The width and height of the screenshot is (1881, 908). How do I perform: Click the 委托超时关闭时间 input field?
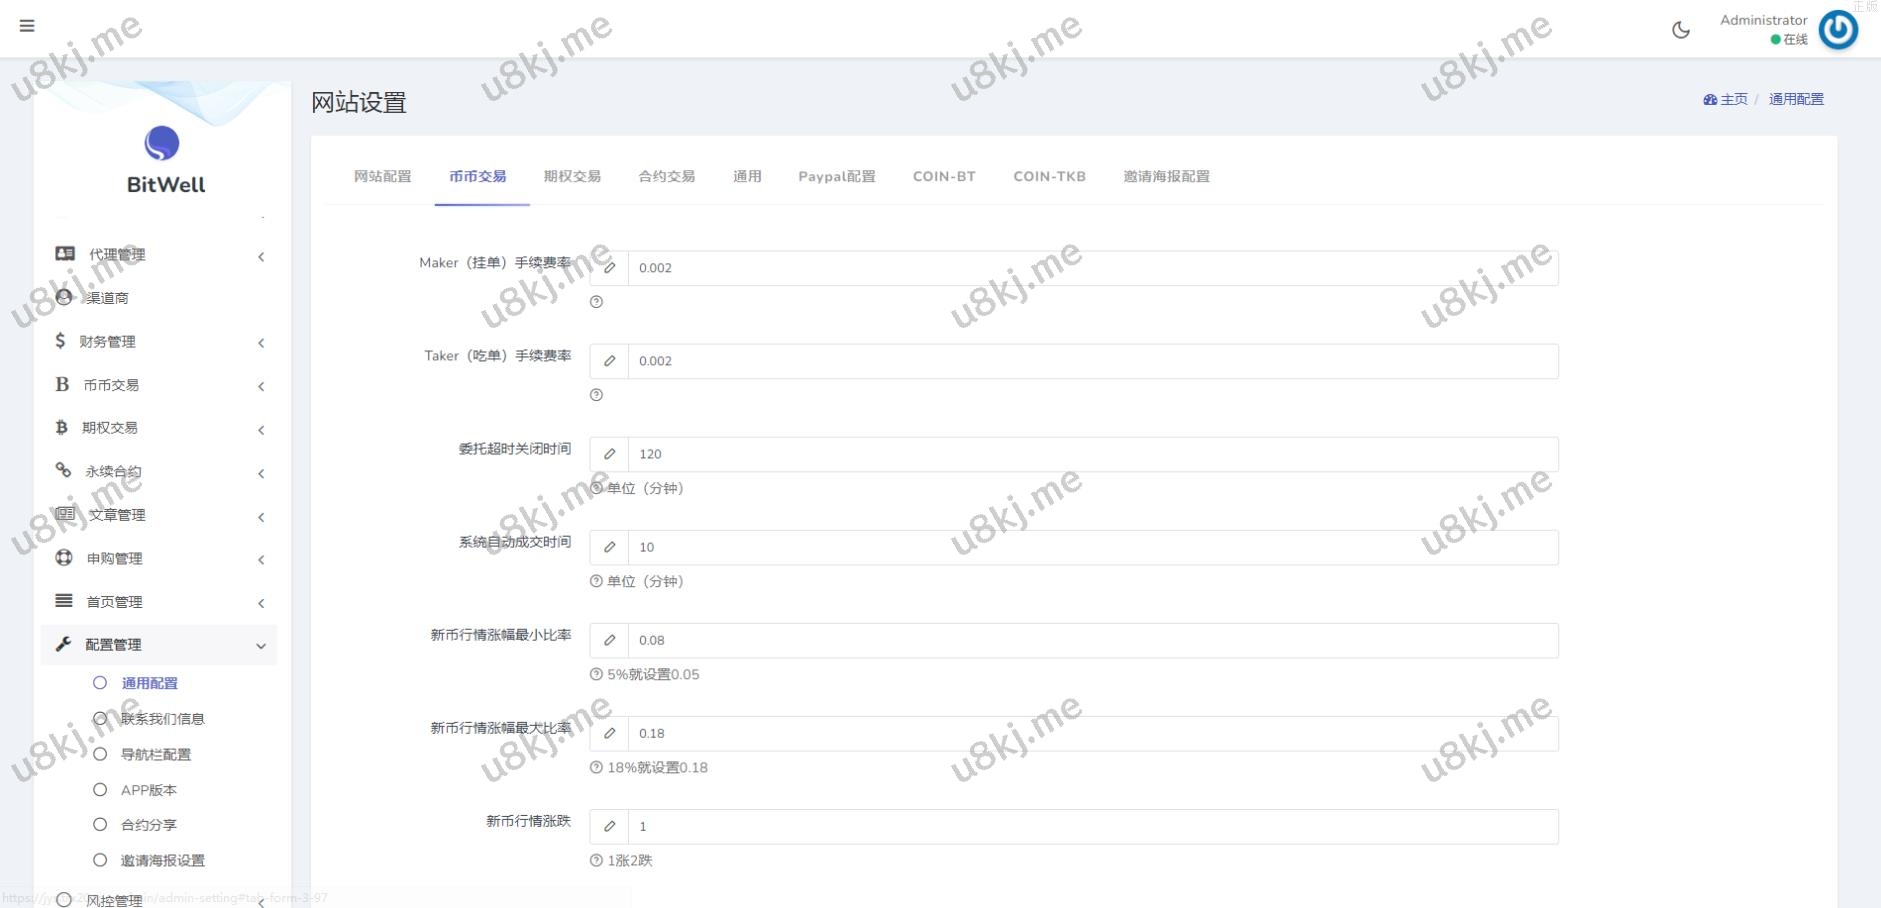[1092, 454]
